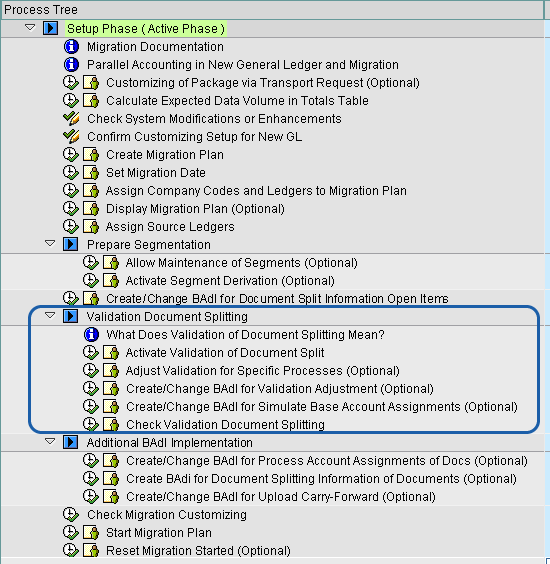Click execute clock icon for Create Migration Plan
The height and width of the screenshot is (564, 550).
[x=71, y=155]
